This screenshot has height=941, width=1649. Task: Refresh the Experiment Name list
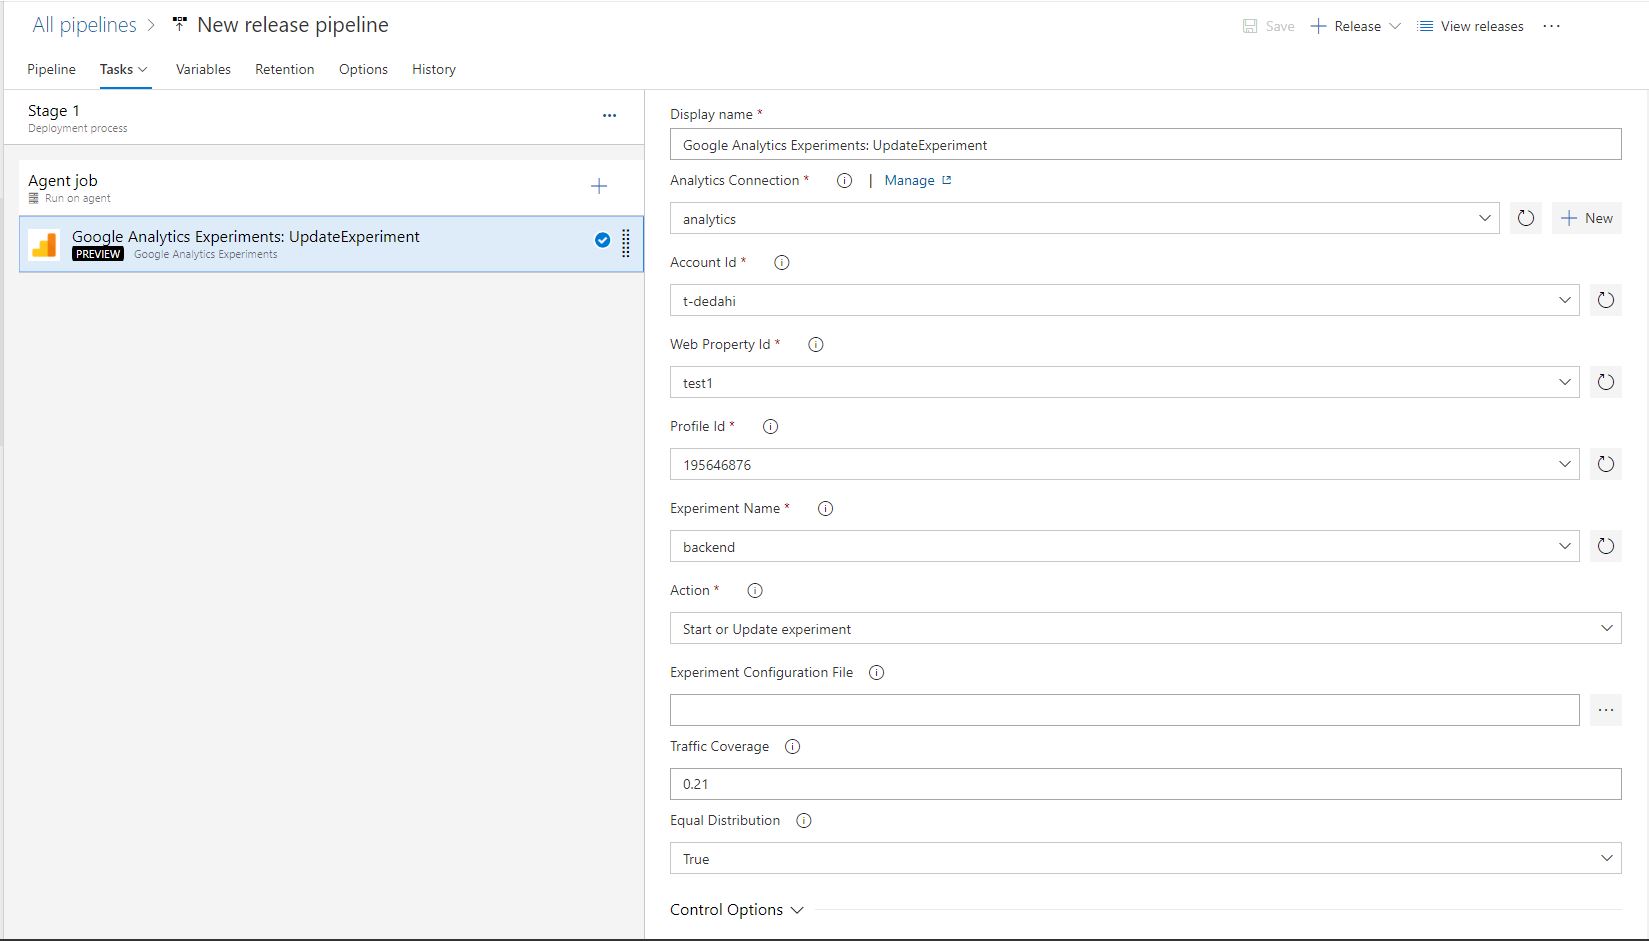[1606, 546]
